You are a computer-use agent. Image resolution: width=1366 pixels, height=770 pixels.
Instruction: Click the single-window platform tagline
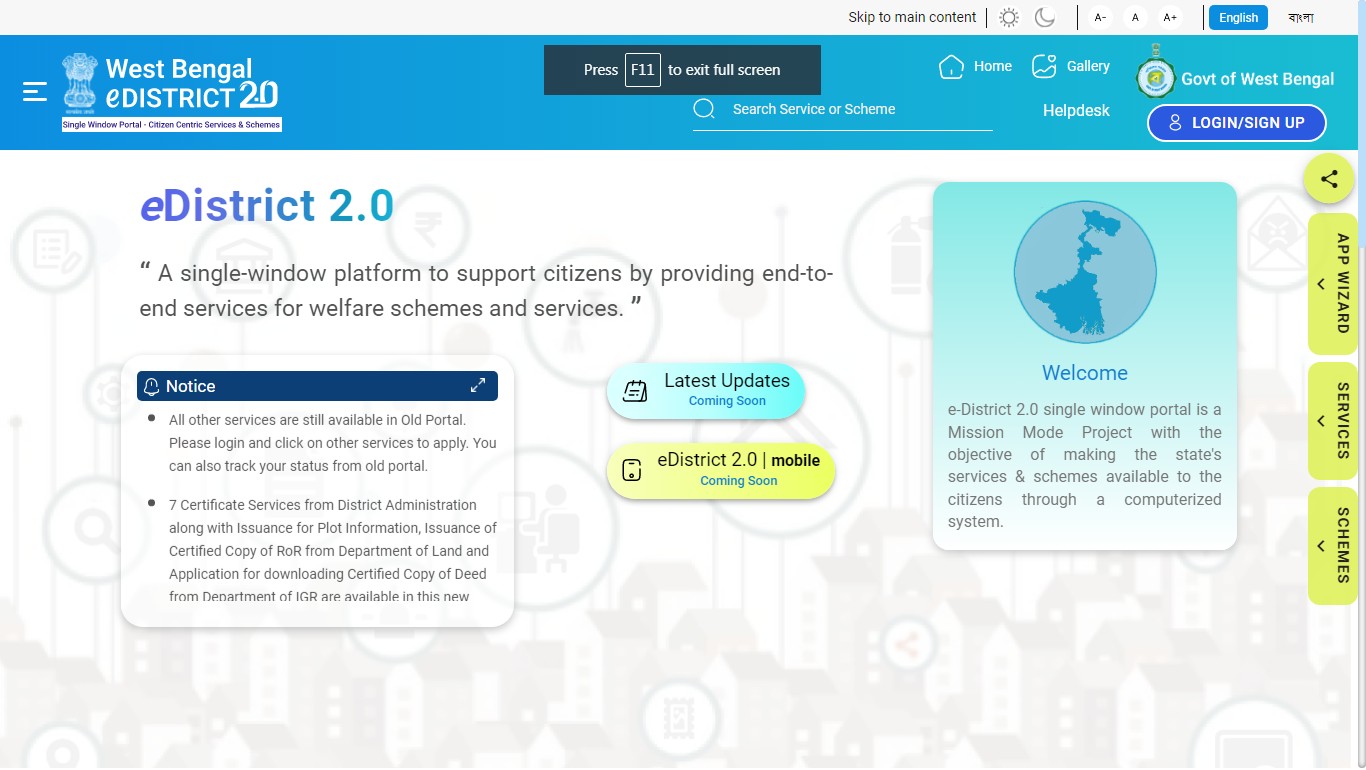[x=486, y=290]
